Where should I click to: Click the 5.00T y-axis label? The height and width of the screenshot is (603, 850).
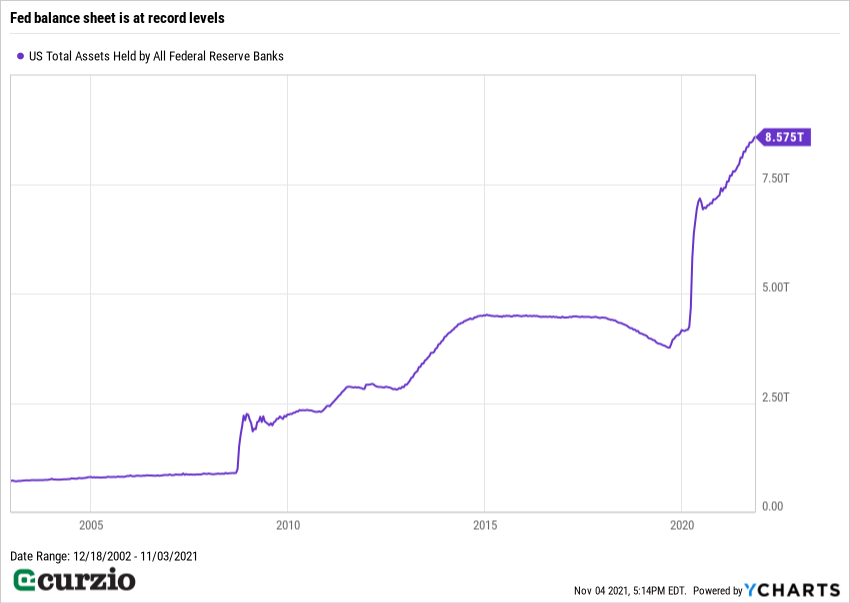coord(776,288)
